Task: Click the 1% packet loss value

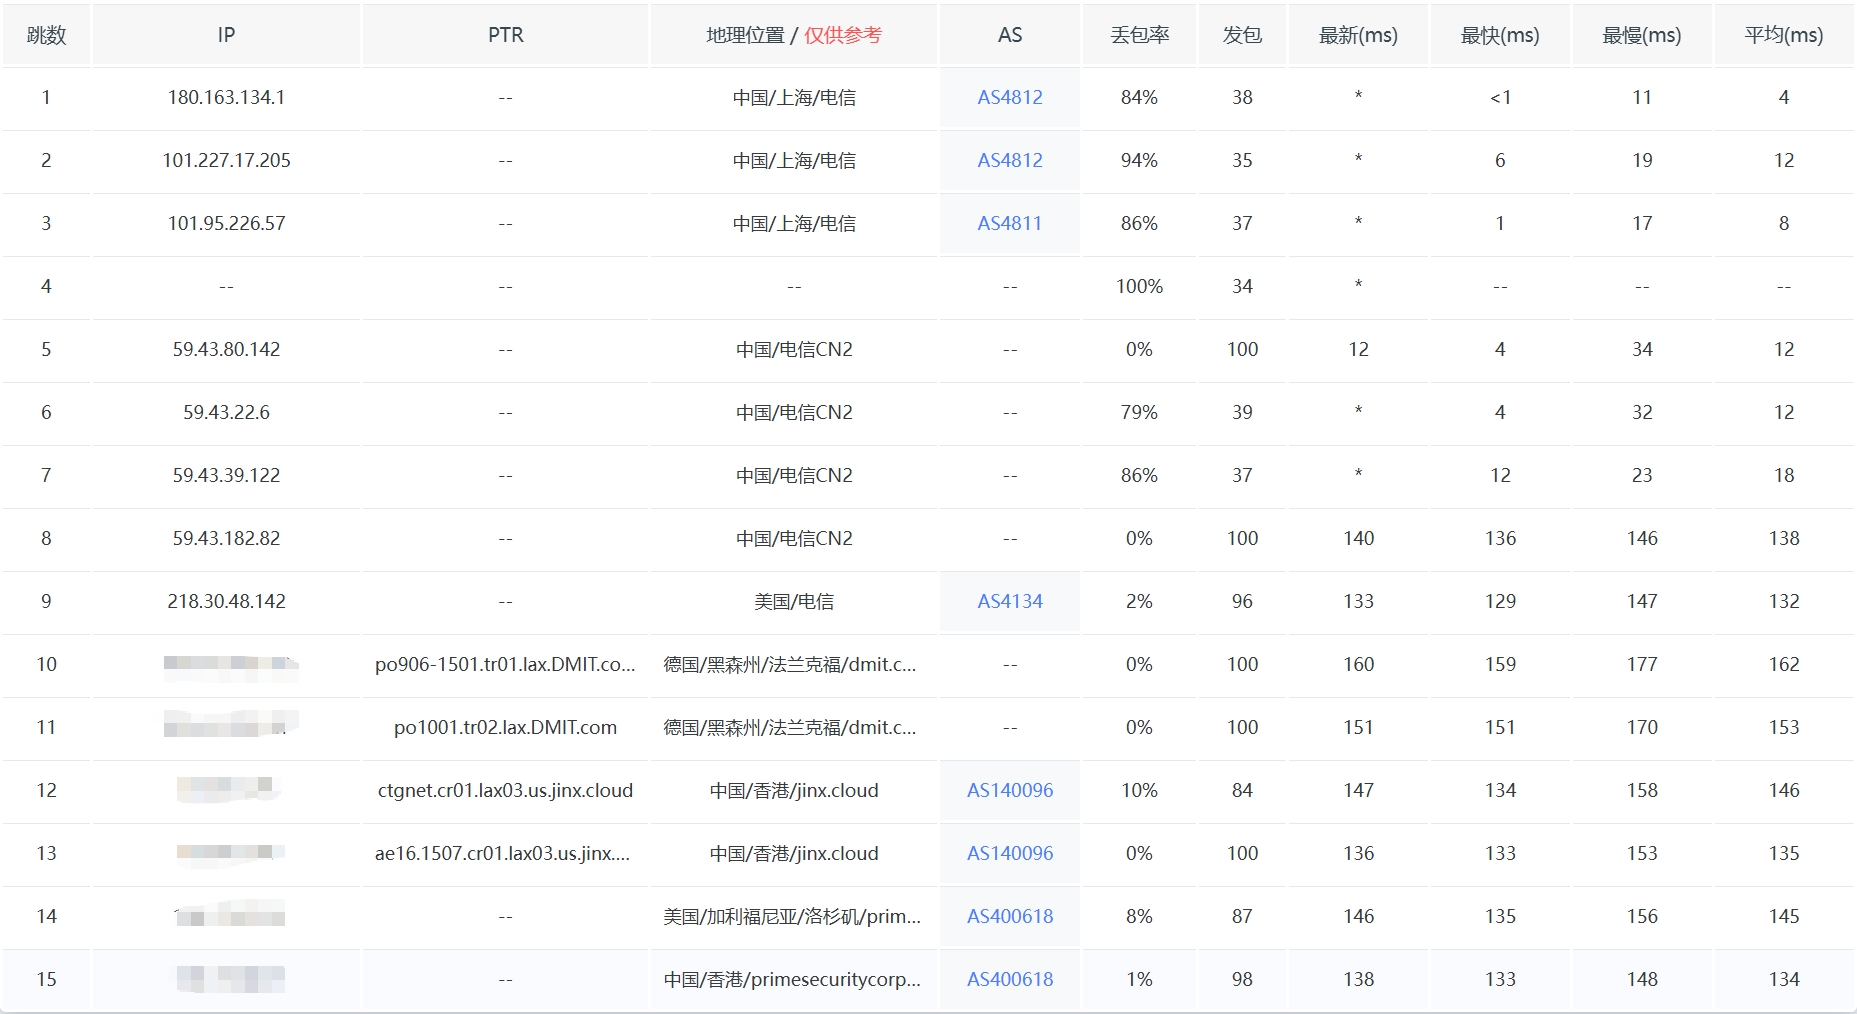Action: 1139,979
